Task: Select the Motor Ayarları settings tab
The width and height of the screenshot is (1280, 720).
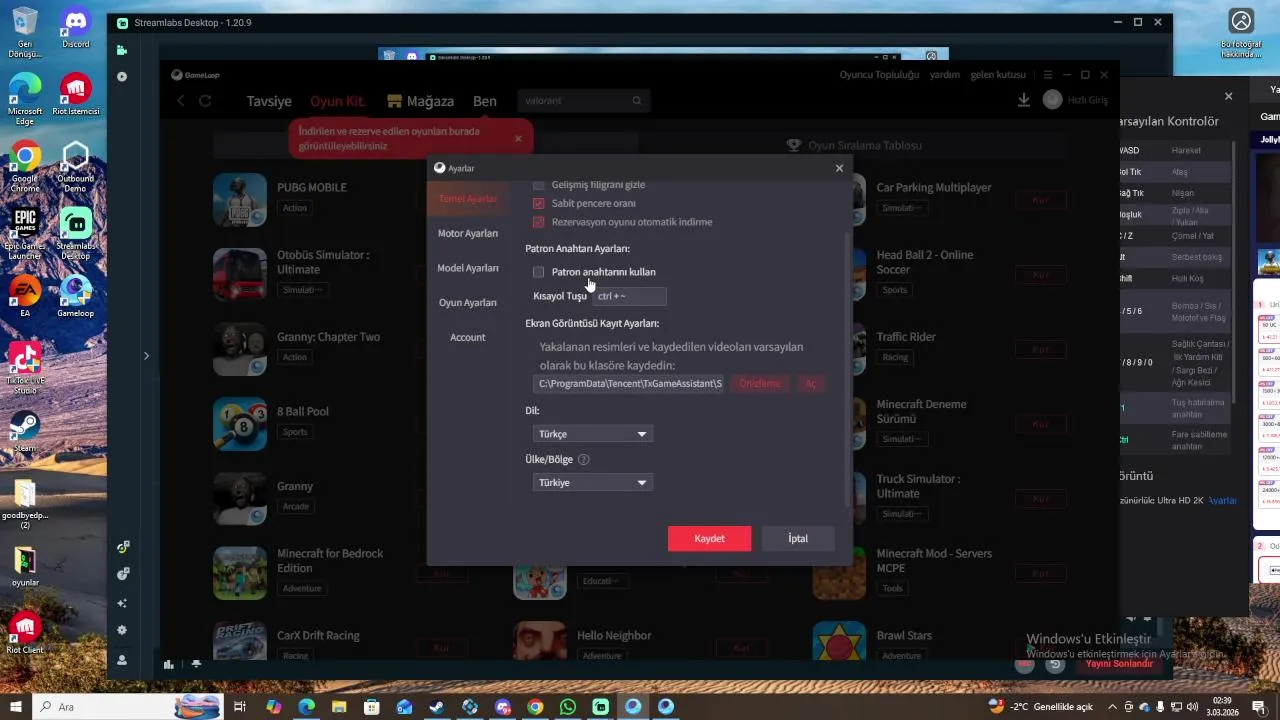Action: click(467, 233)
